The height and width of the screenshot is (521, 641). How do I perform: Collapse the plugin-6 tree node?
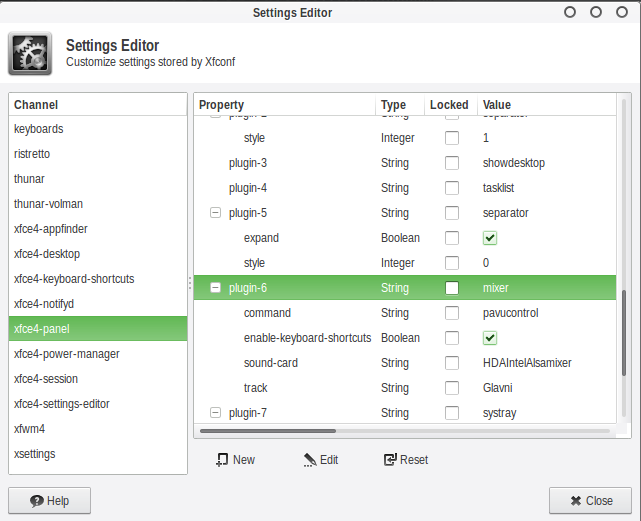click(215, 288)
